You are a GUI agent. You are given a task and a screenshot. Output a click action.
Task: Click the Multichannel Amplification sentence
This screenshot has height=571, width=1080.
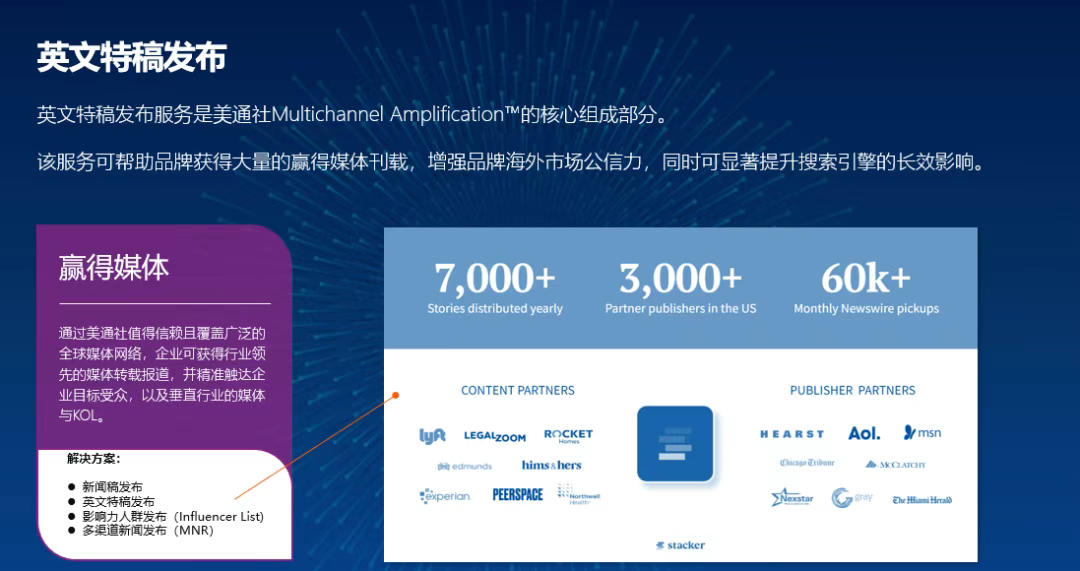click(353, 114)
